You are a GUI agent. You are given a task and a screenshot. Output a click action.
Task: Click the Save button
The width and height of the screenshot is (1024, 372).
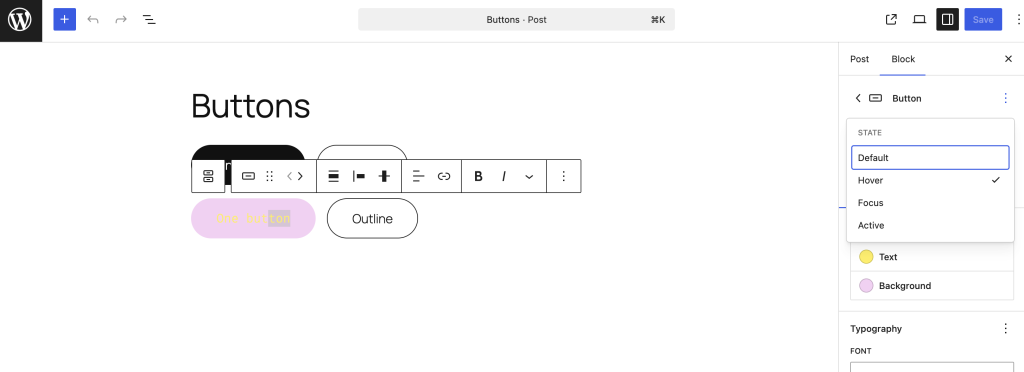tap(983, 20)
